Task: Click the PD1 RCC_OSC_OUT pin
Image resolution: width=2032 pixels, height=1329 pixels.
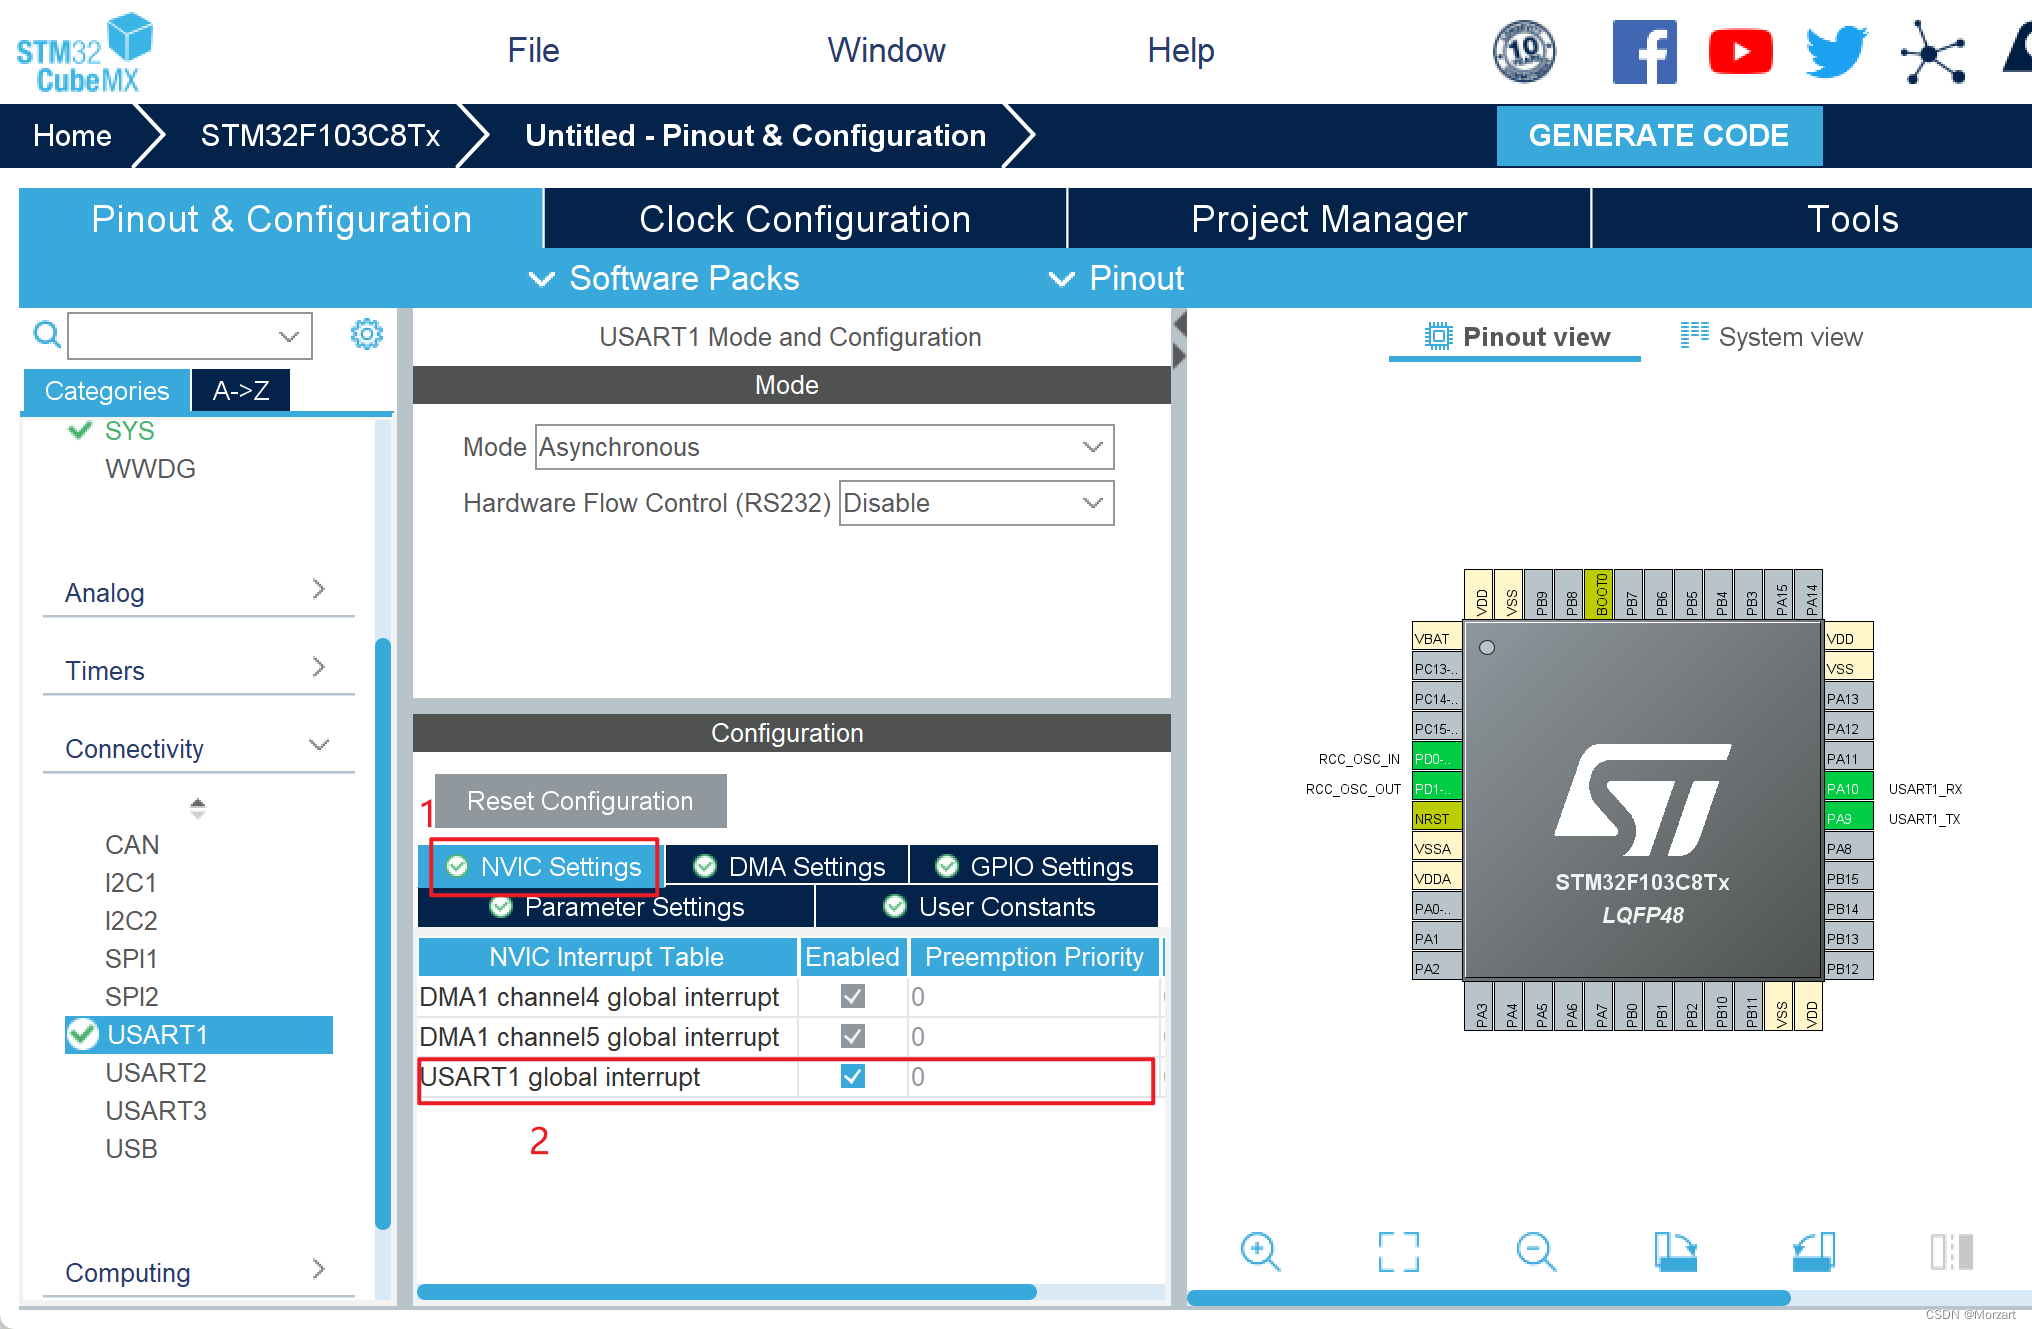Action: (x=1437, y=788)
